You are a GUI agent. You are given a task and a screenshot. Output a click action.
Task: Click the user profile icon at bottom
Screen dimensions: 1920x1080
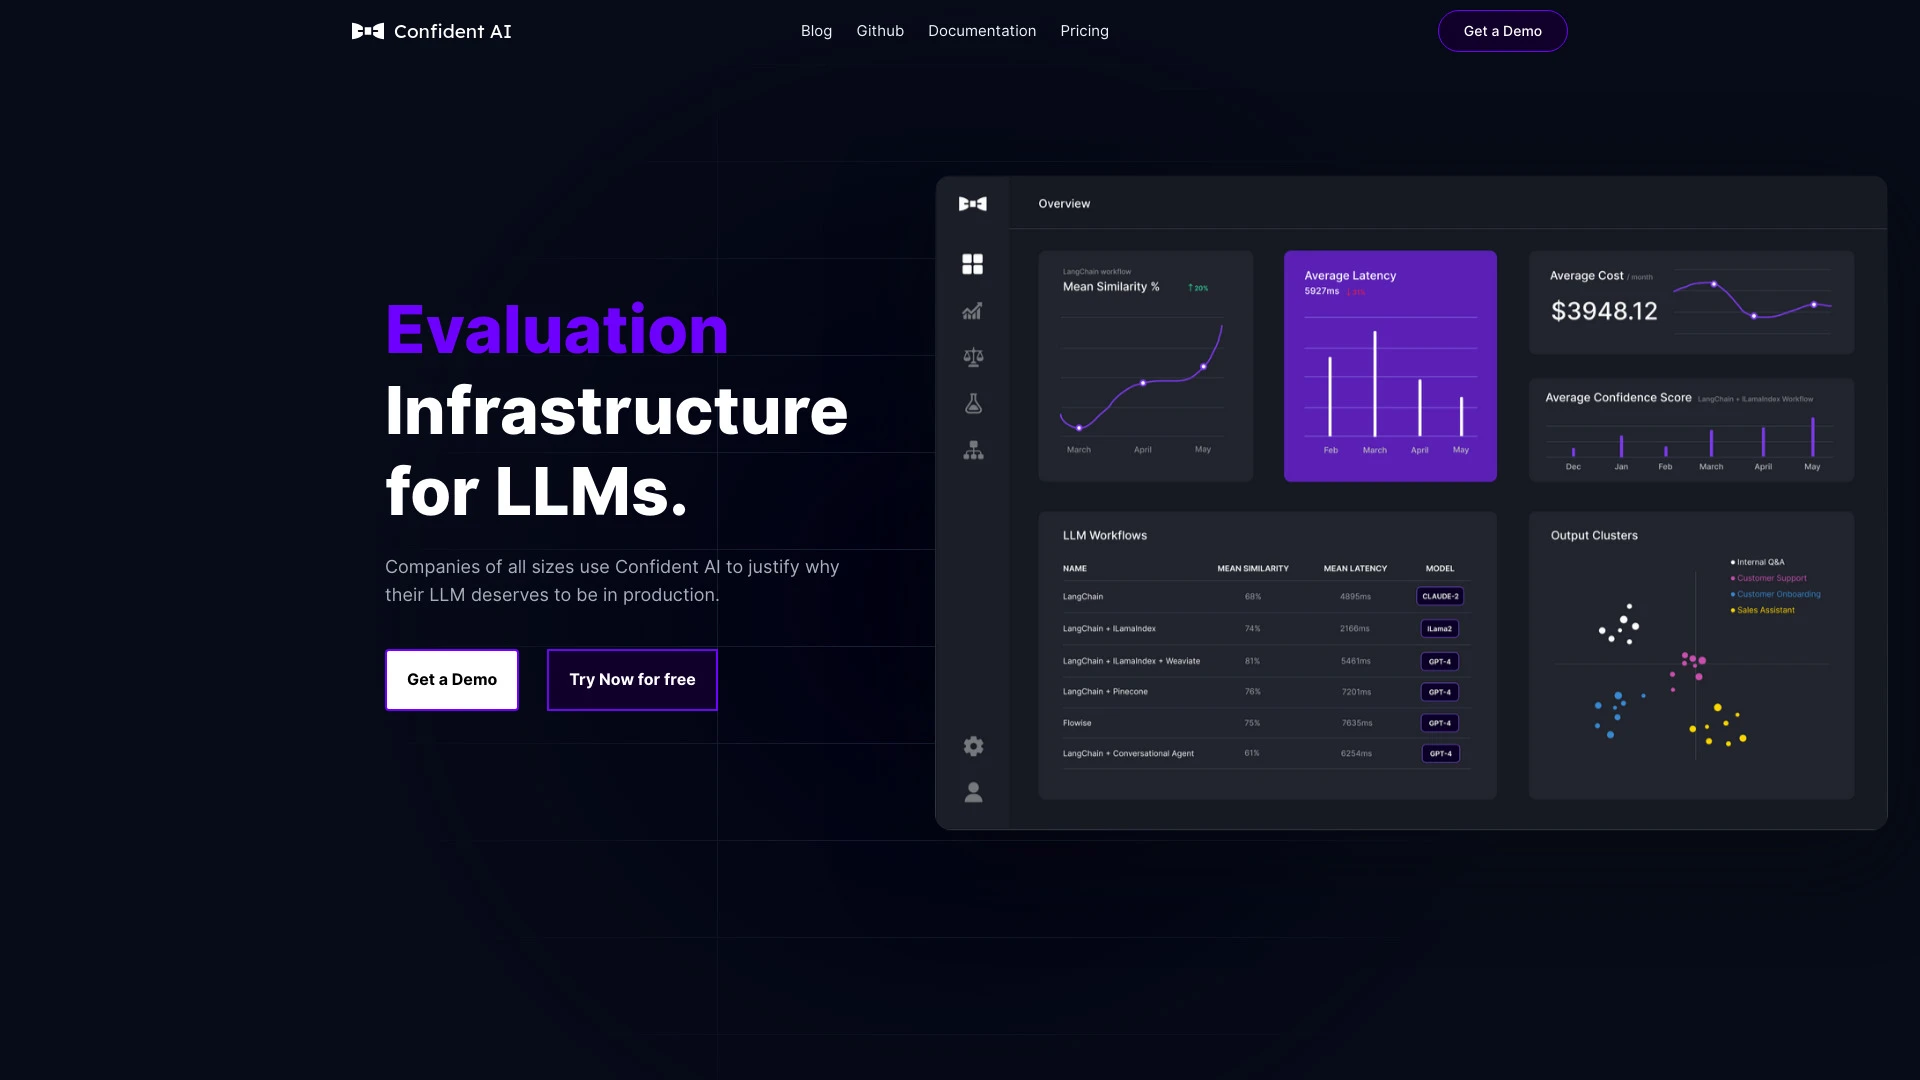(973, 793)
